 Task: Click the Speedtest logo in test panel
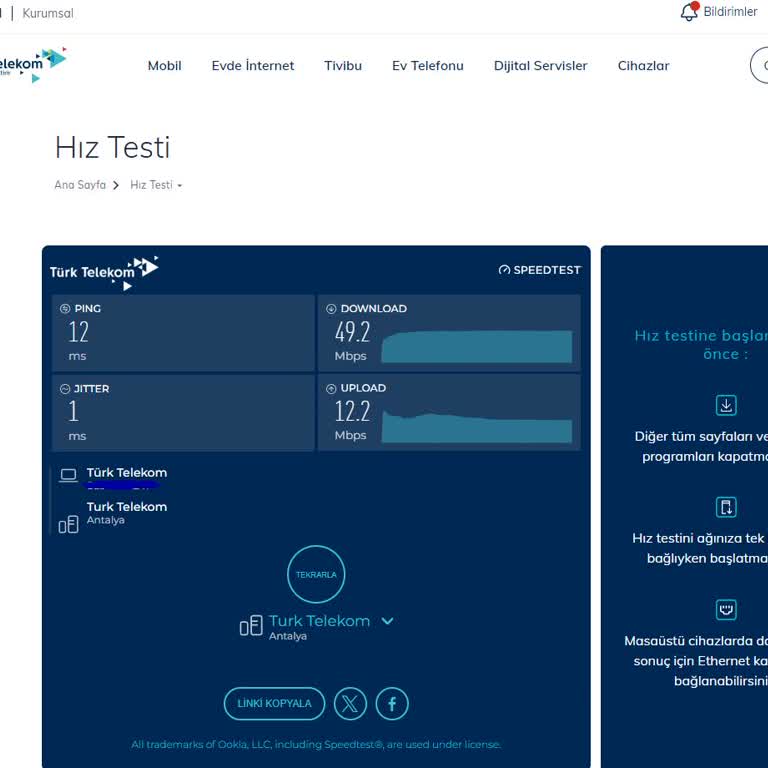539,270
